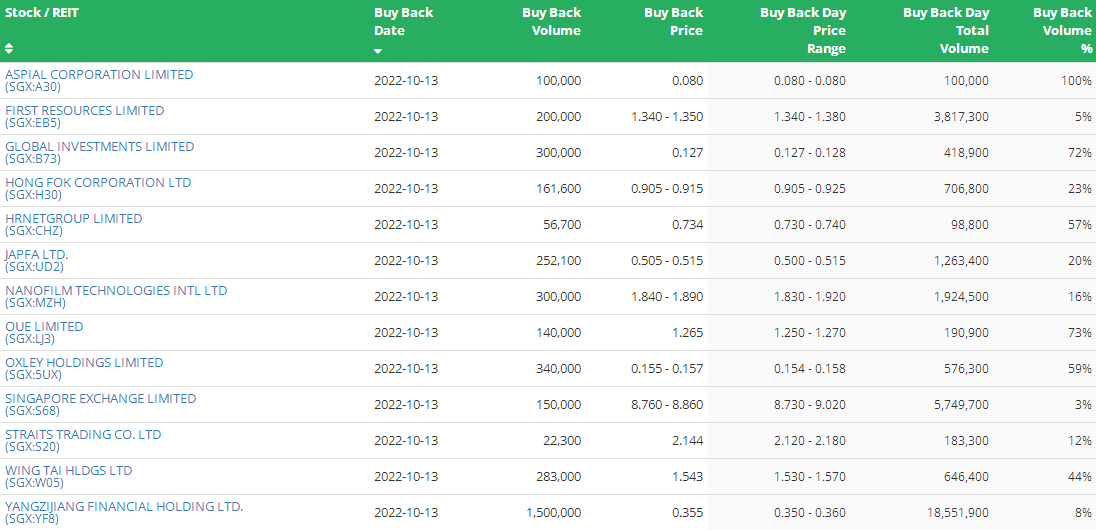Open WING TAI HLDGS LTD link

coord(68,471)
